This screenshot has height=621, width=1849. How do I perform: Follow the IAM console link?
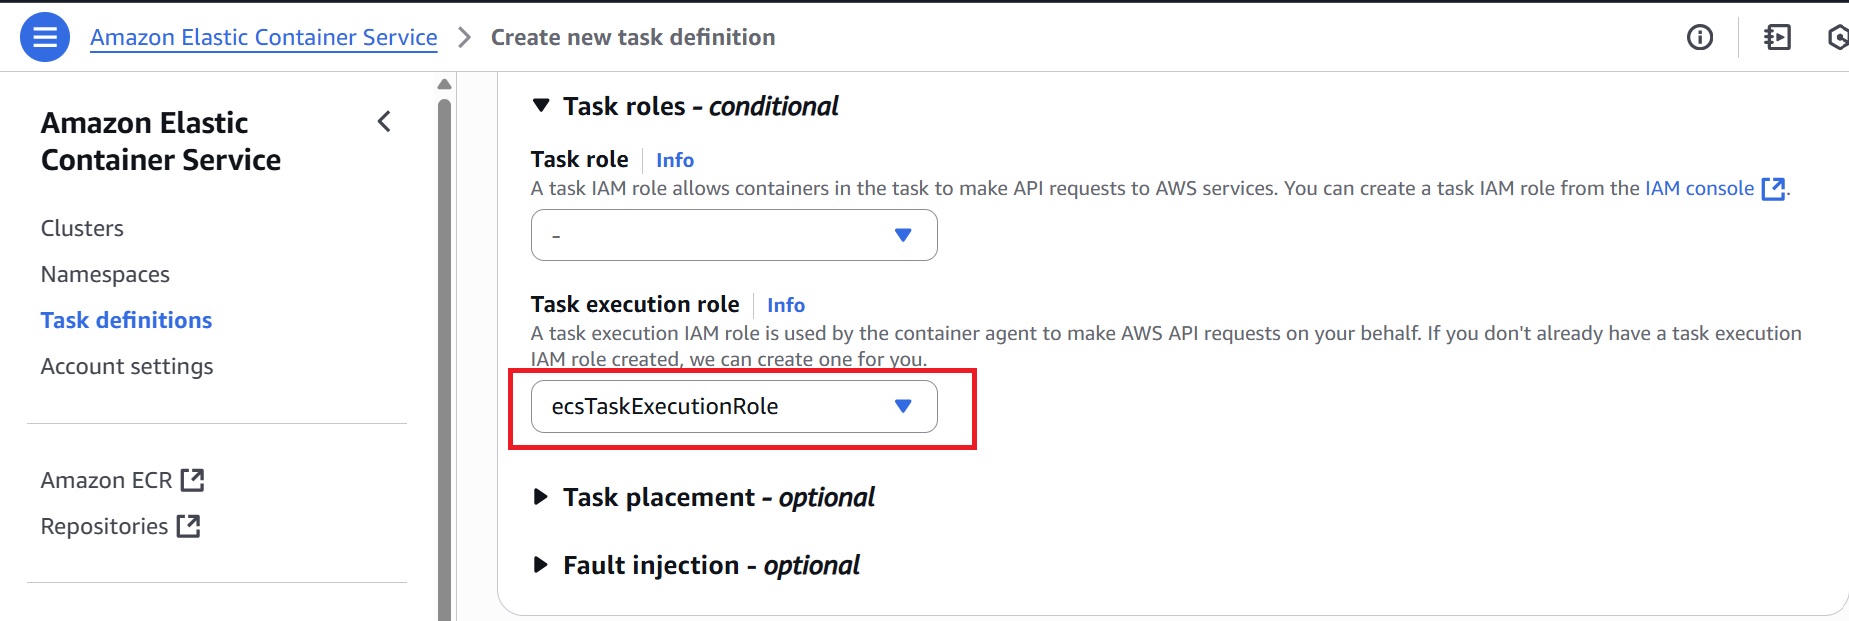[1698, 187]
